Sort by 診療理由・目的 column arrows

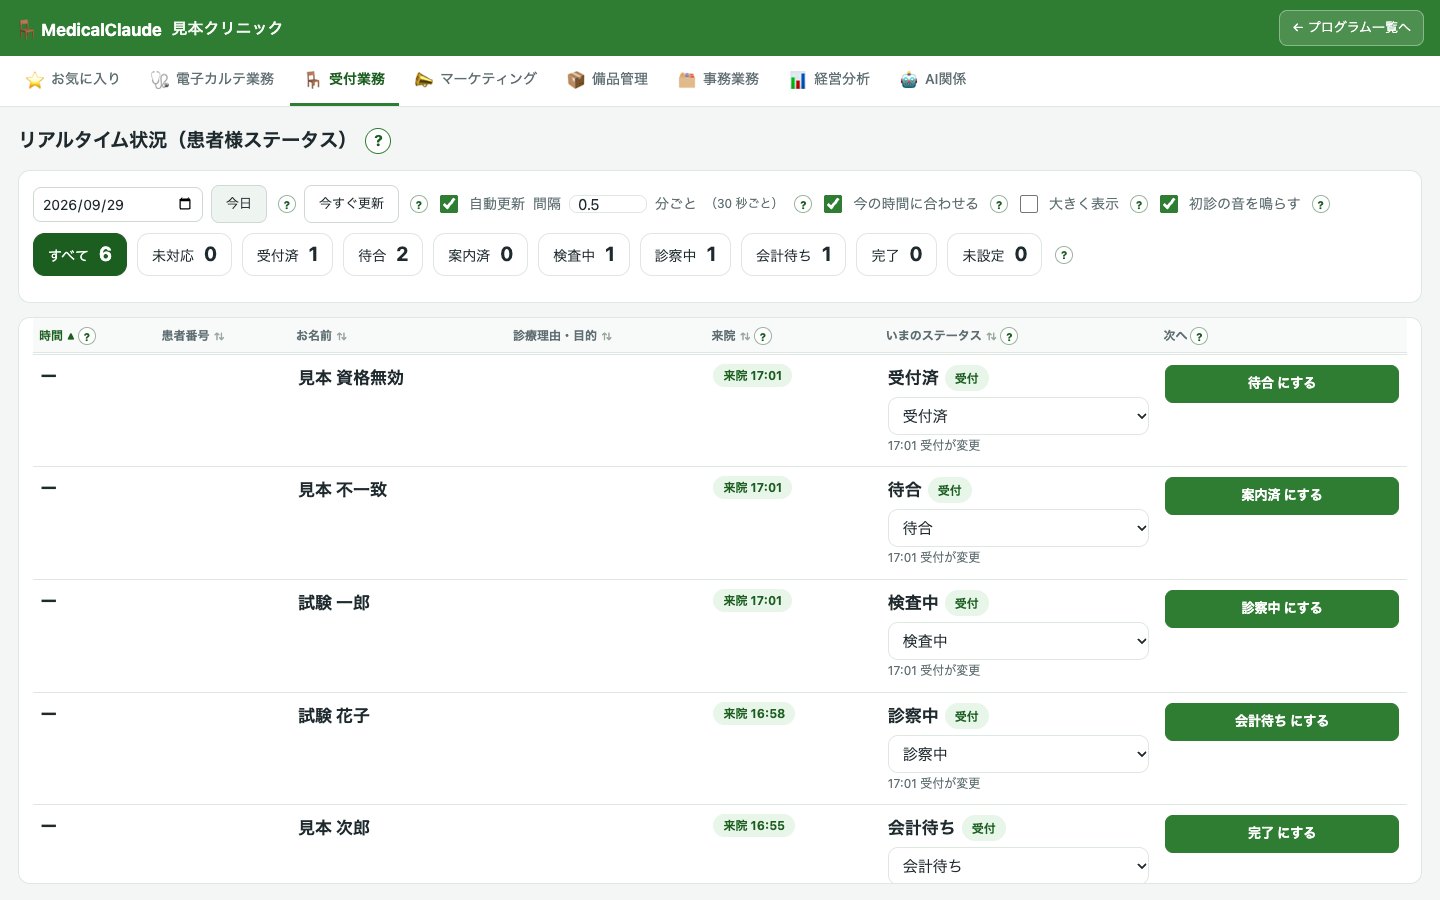pos(607,337)
